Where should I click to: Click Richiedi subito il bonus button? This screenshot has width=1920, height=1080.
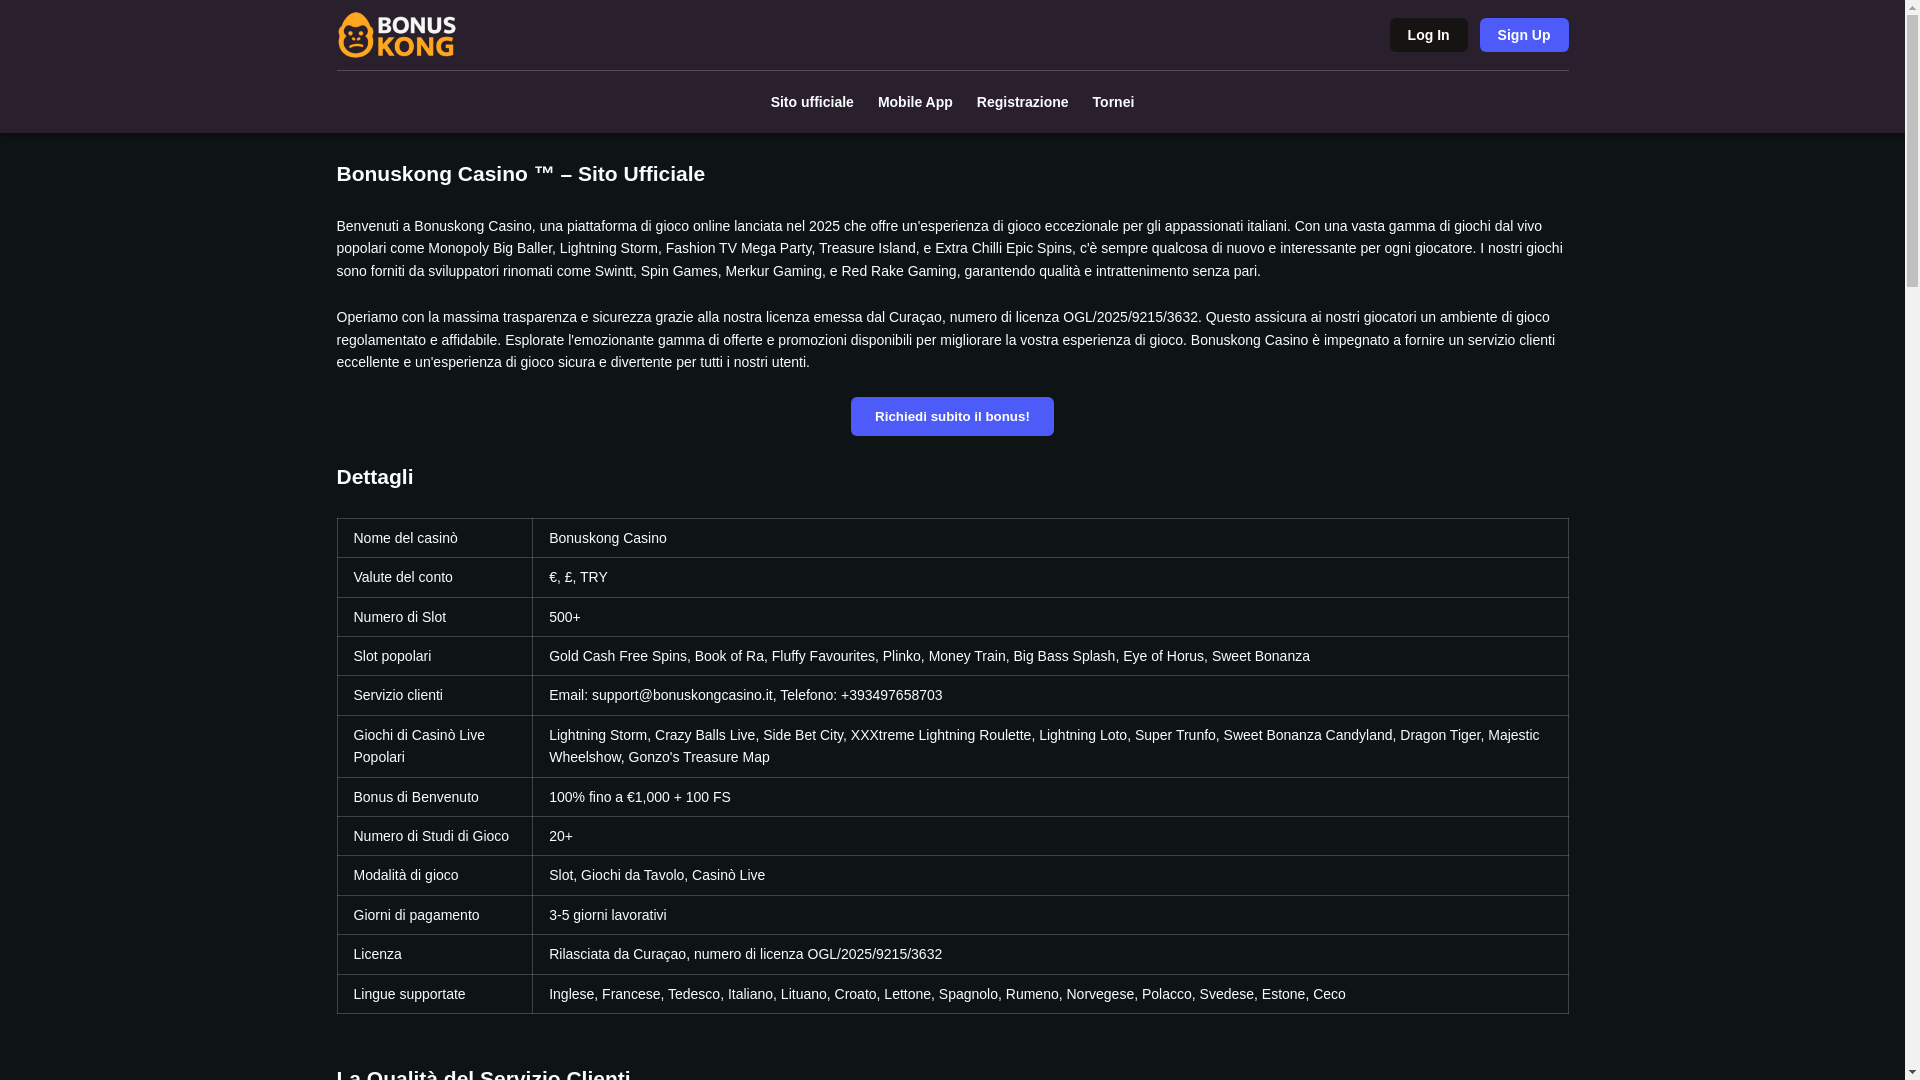pyautogui.click(x=951, y=416)
